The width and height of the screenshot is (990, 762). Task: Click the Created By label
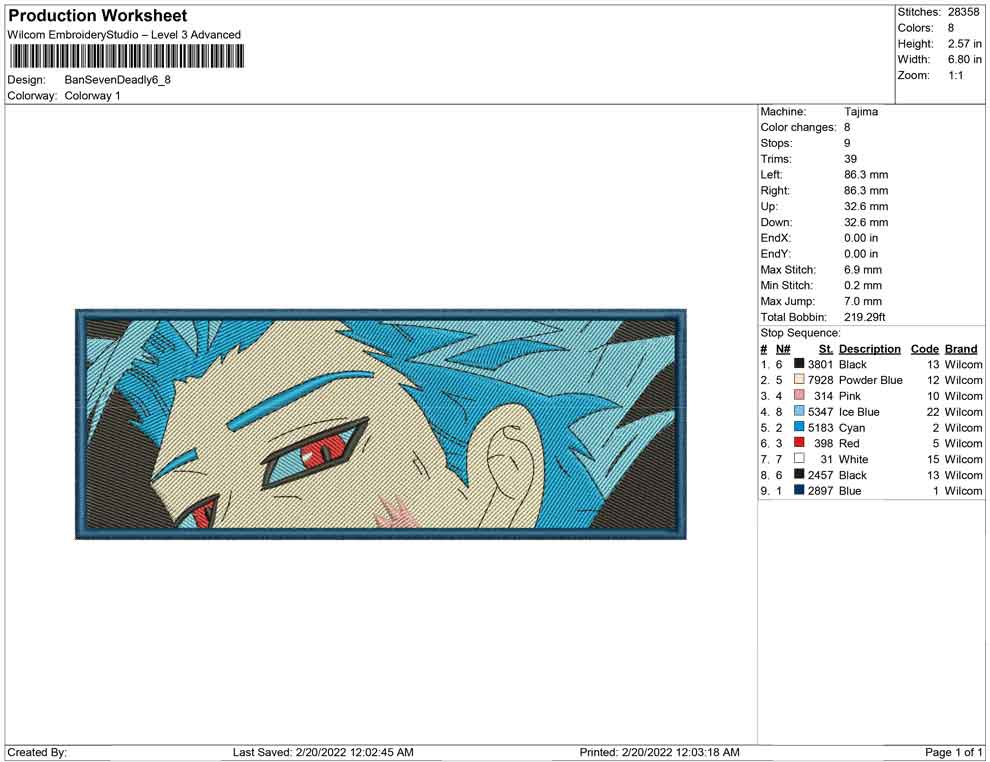37,752
